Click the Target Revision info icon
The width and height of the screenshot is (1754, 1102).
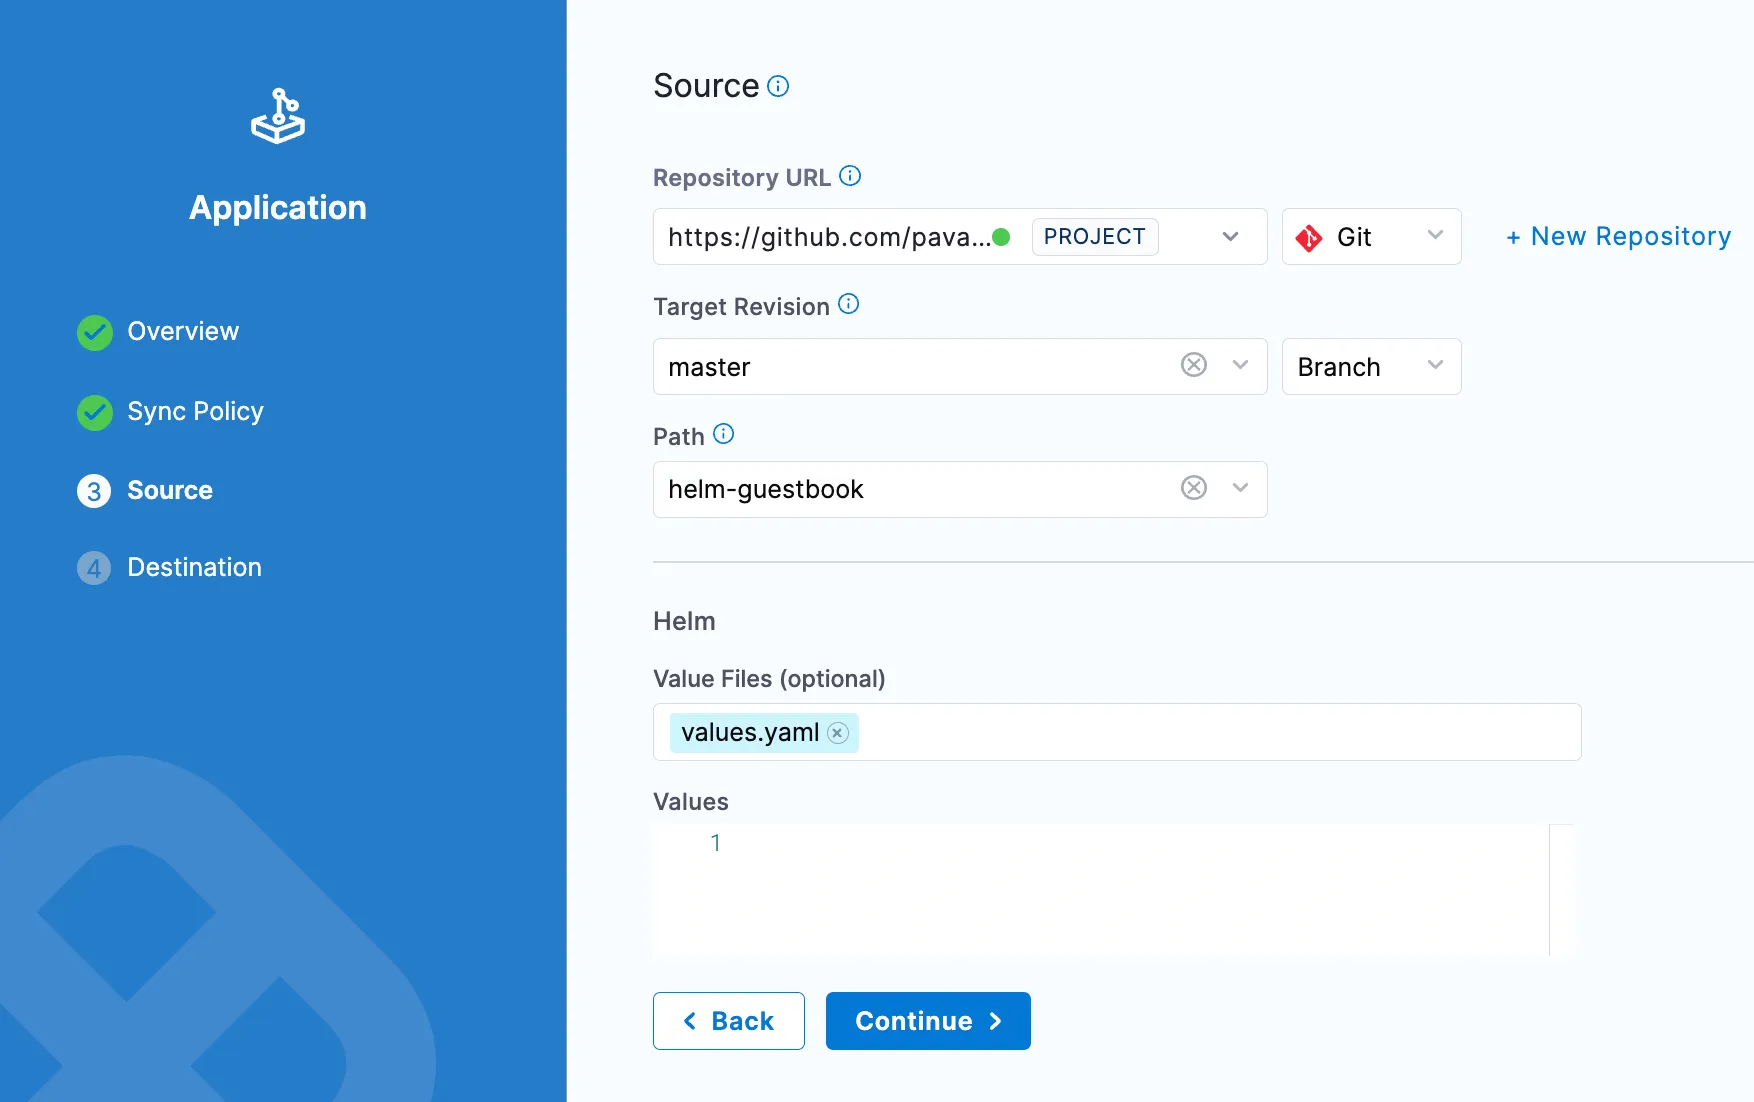(x=849, y=304)
